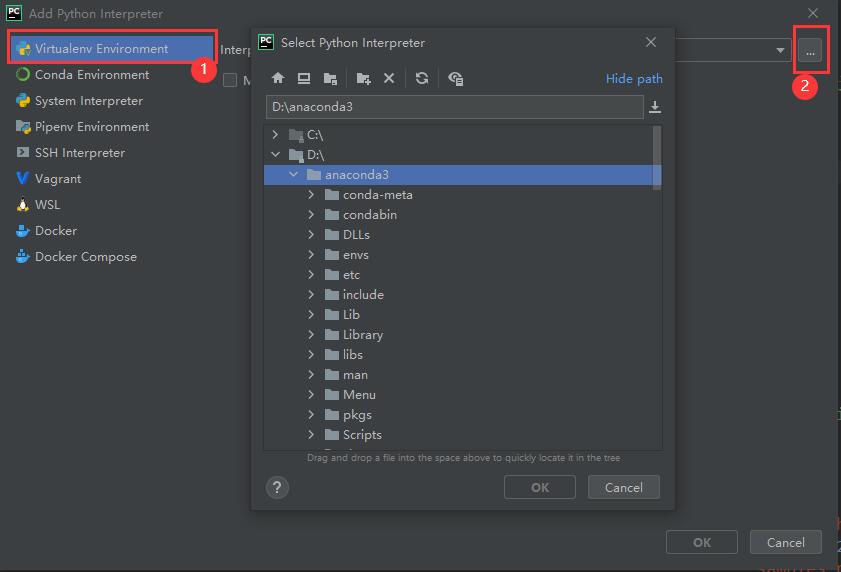Image resolution: width=841 pixels, height=572 pixels.
Task: Click OK in Select Python Interpreter dialog
Action: [x=540, y=487]
